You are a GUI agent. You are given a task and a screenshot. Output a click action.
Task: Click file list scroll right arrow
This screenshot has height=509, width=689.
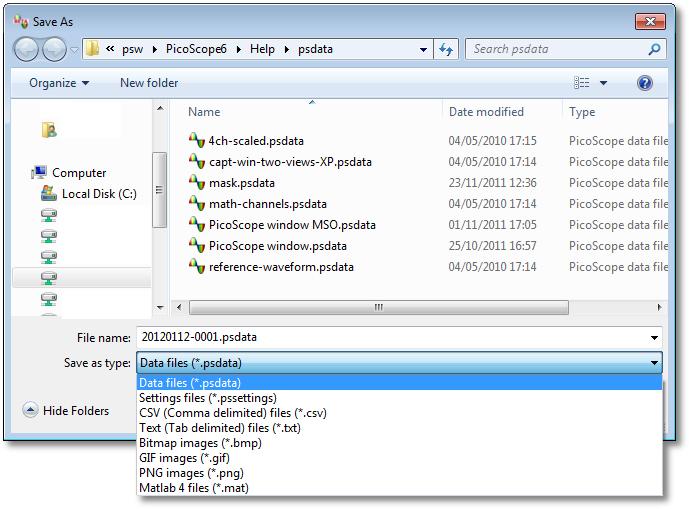click(x=659, y=307)
